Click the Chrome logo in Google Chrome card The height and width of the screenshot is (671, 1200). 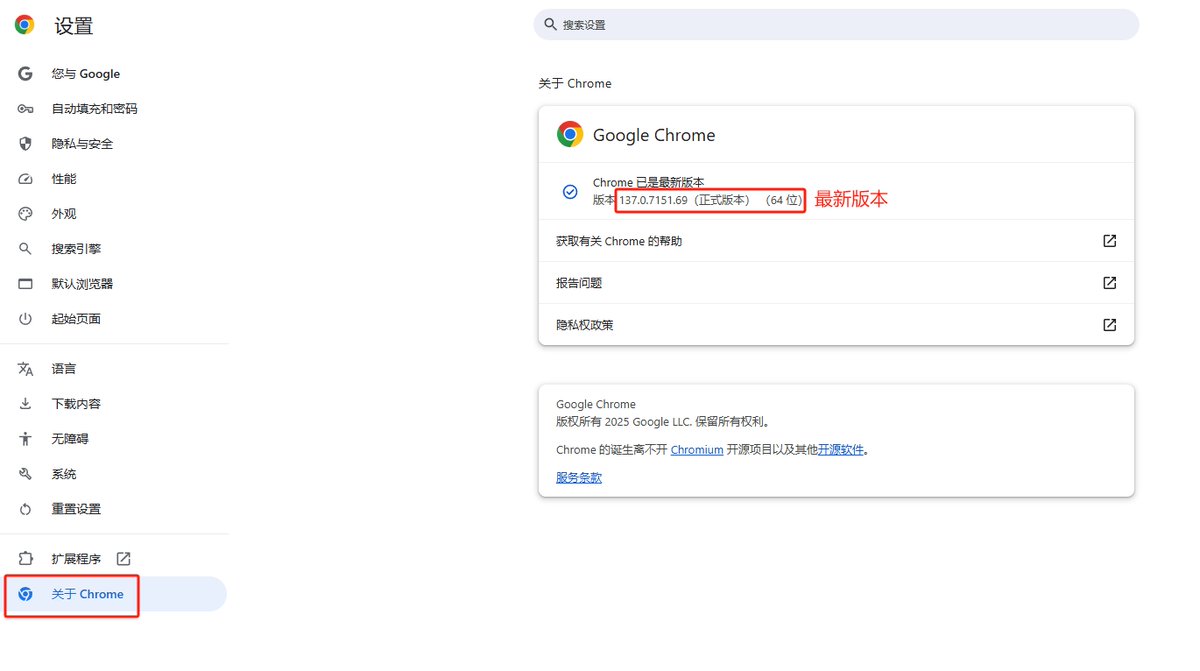point(570,135)
